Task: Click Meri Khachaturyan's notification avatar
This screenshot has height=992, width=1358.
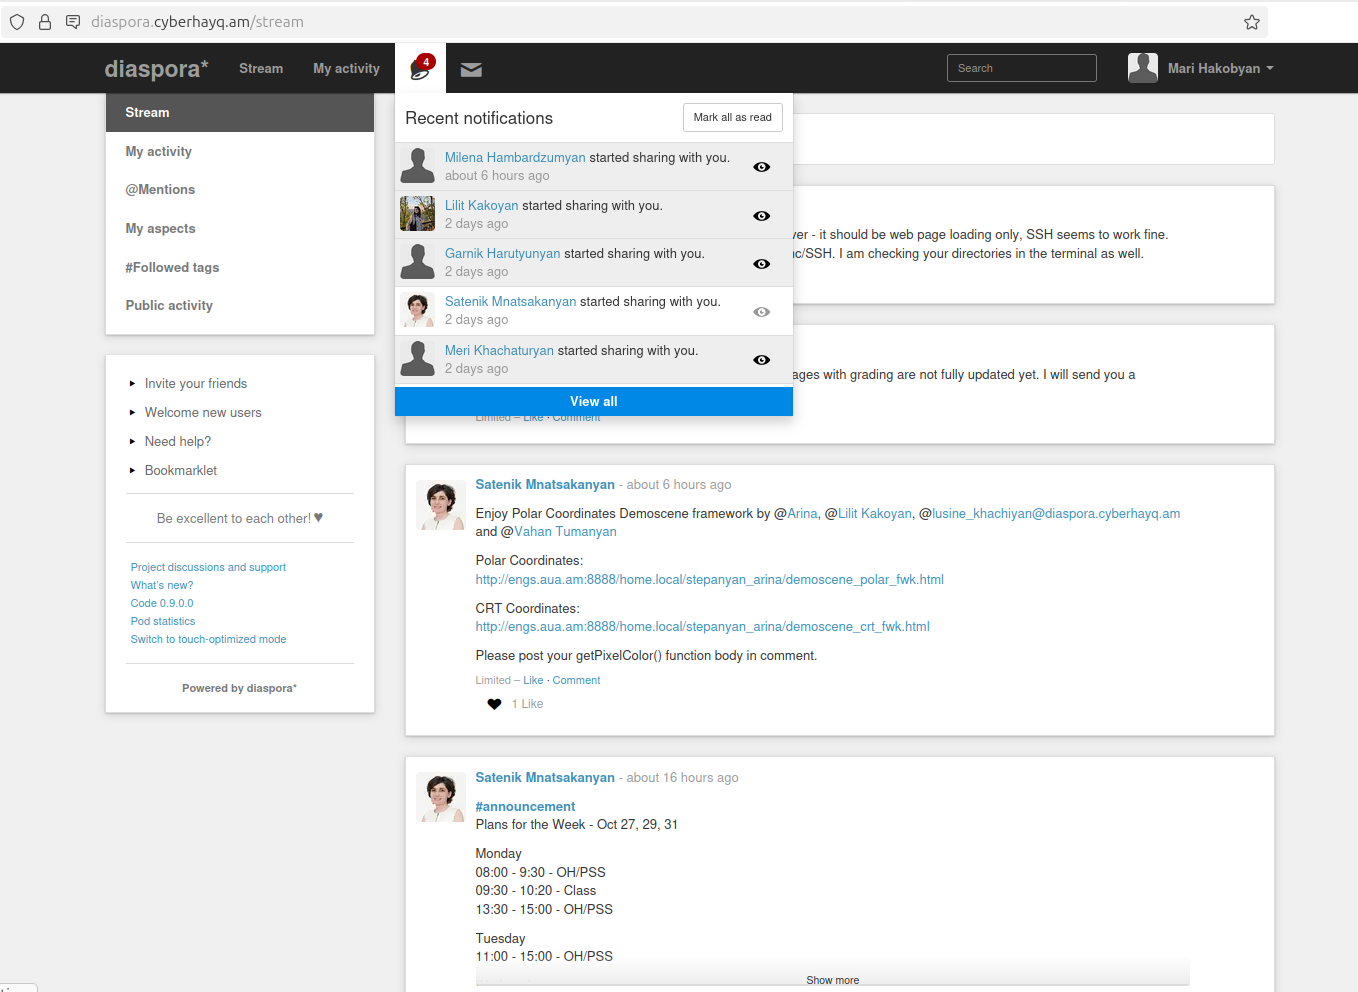Action: pos(417,359)
